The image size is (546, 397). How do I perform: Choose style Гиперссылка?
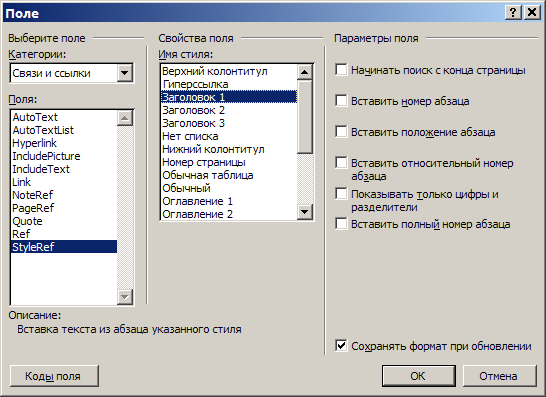point(229,84)
